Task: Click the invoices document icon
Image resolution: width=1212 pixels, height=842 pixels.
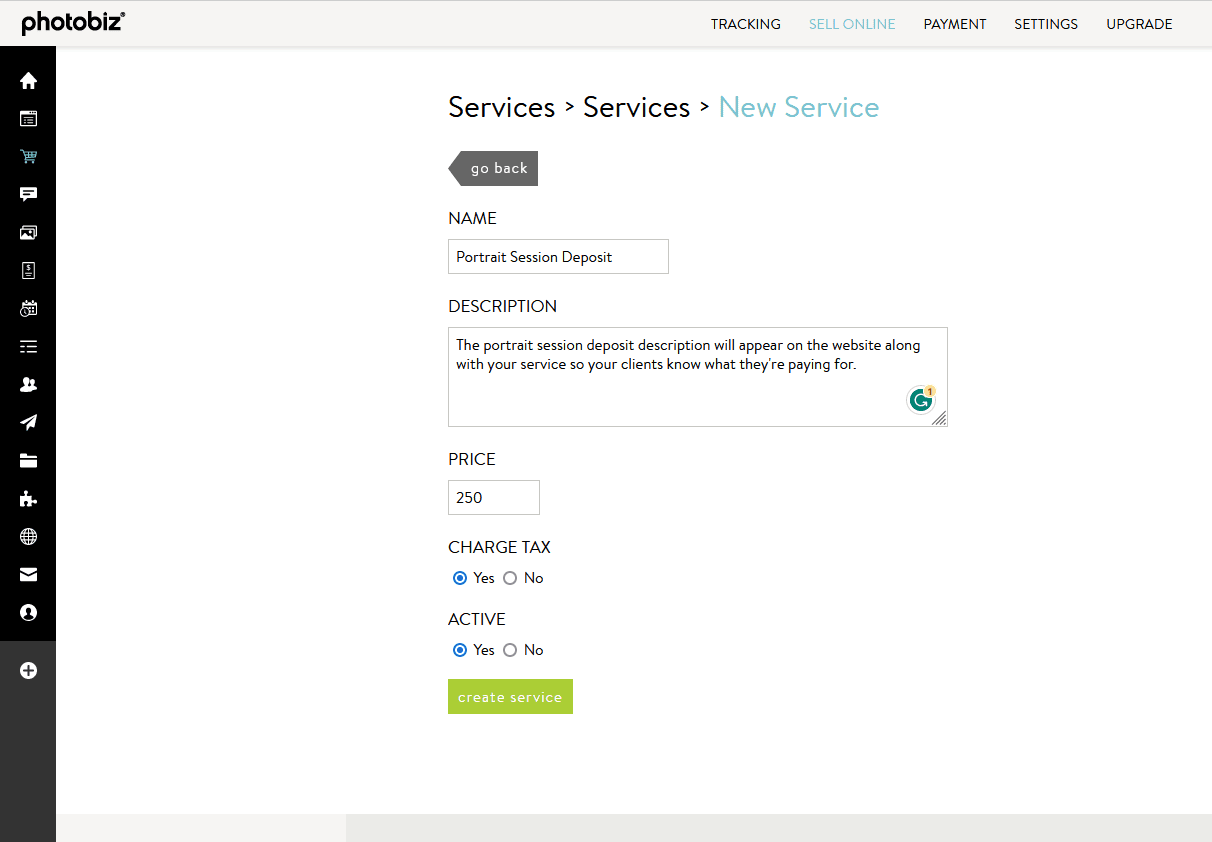Action: coord(28,270)
